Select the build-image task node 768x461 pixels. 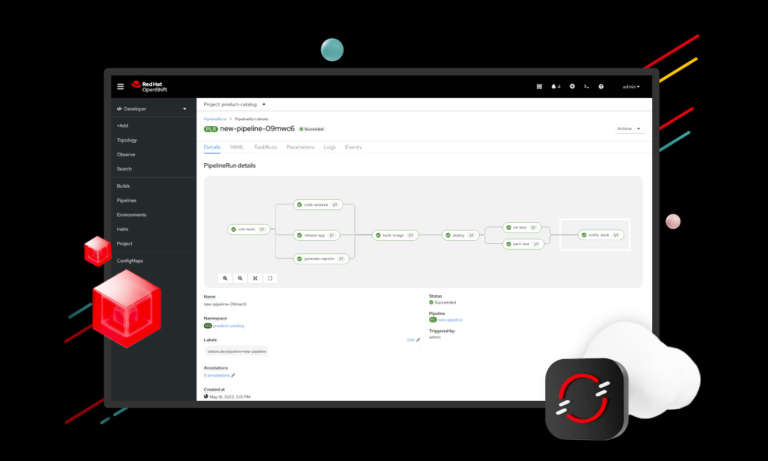coord(395,235)
